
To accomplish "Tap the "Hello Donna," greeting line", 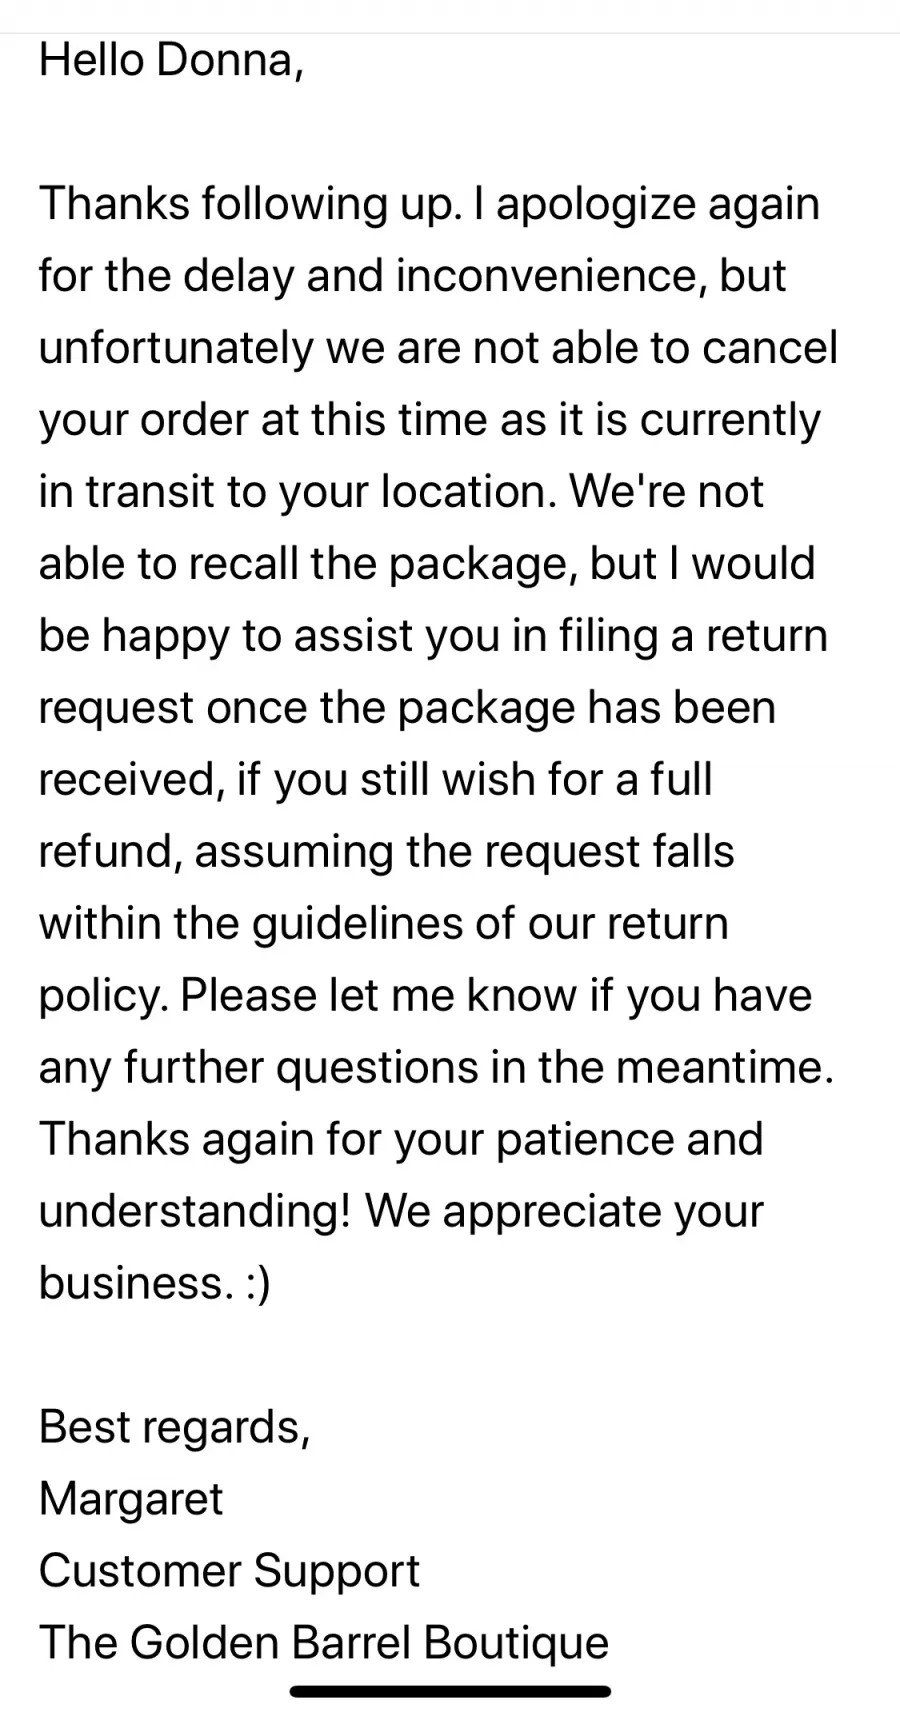I will pos(171,60).
